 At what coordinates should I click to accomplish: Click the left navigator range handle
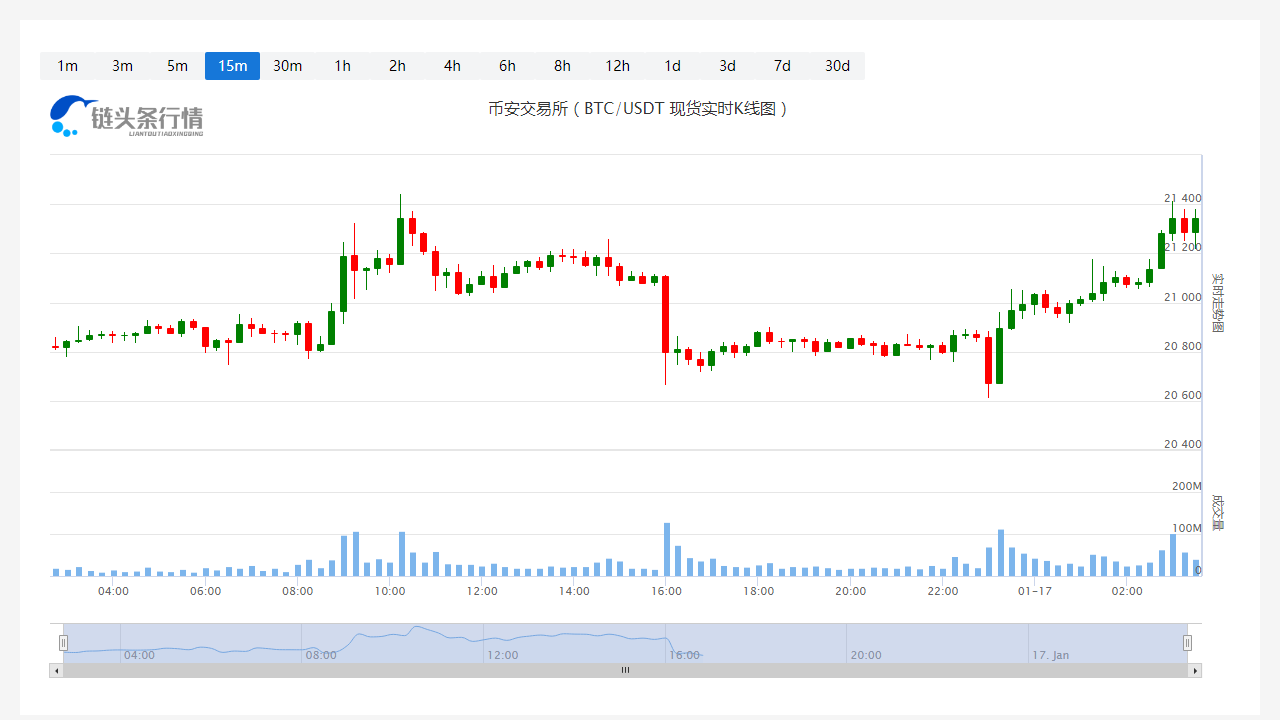pos(63,643)
